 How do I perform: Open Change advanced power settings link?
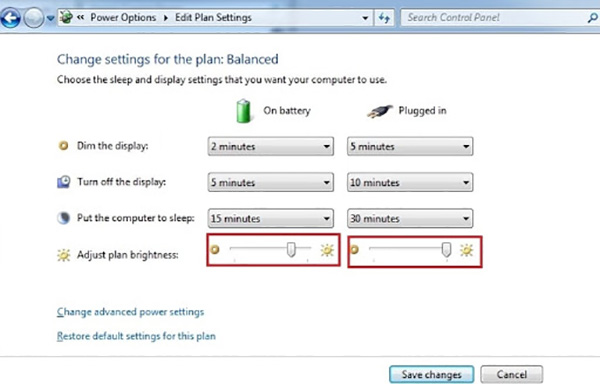[x=130, y=312]
